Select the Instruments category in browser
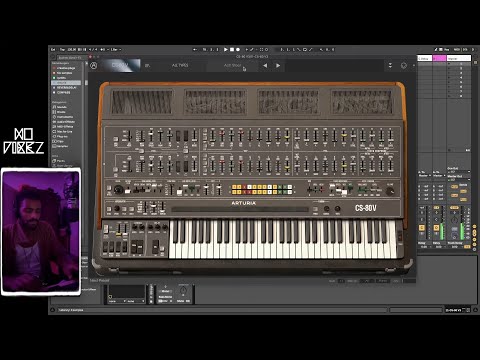 click(x=63, y=117)
